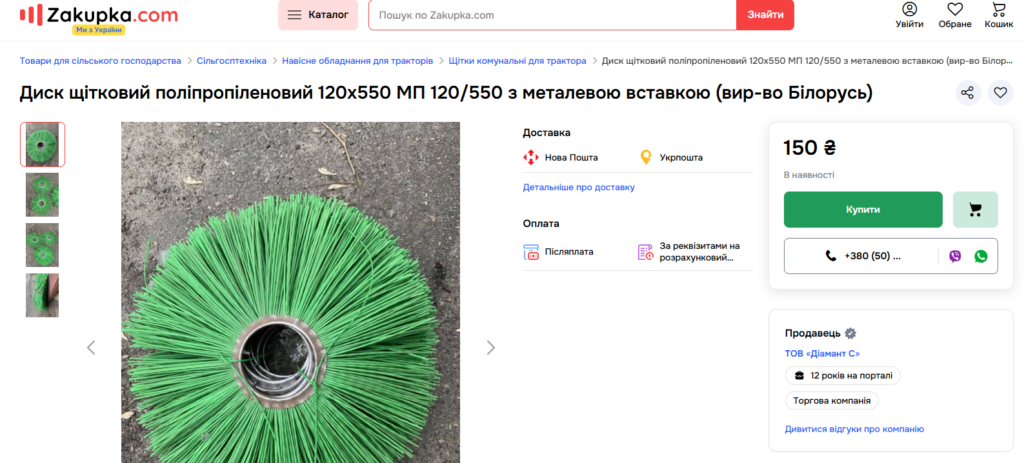Click the Доставка section heading
Image resolution: width=1024 pixels, height=463 pixels.
pos(547,133)
